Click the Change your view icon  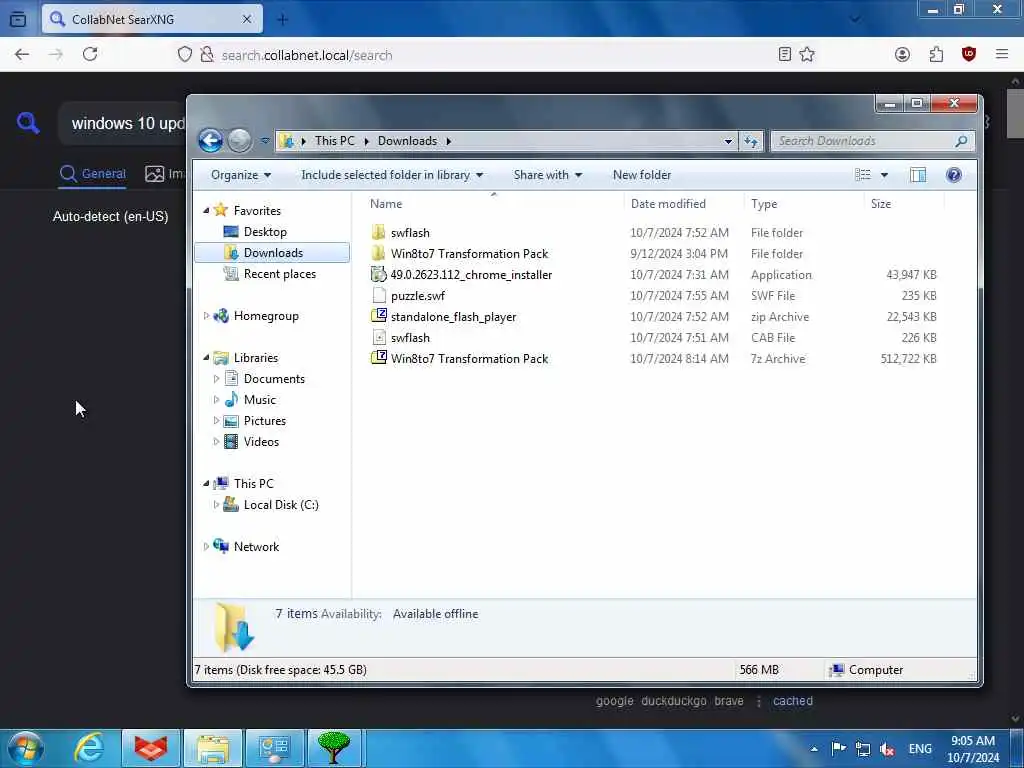point(863,174)
